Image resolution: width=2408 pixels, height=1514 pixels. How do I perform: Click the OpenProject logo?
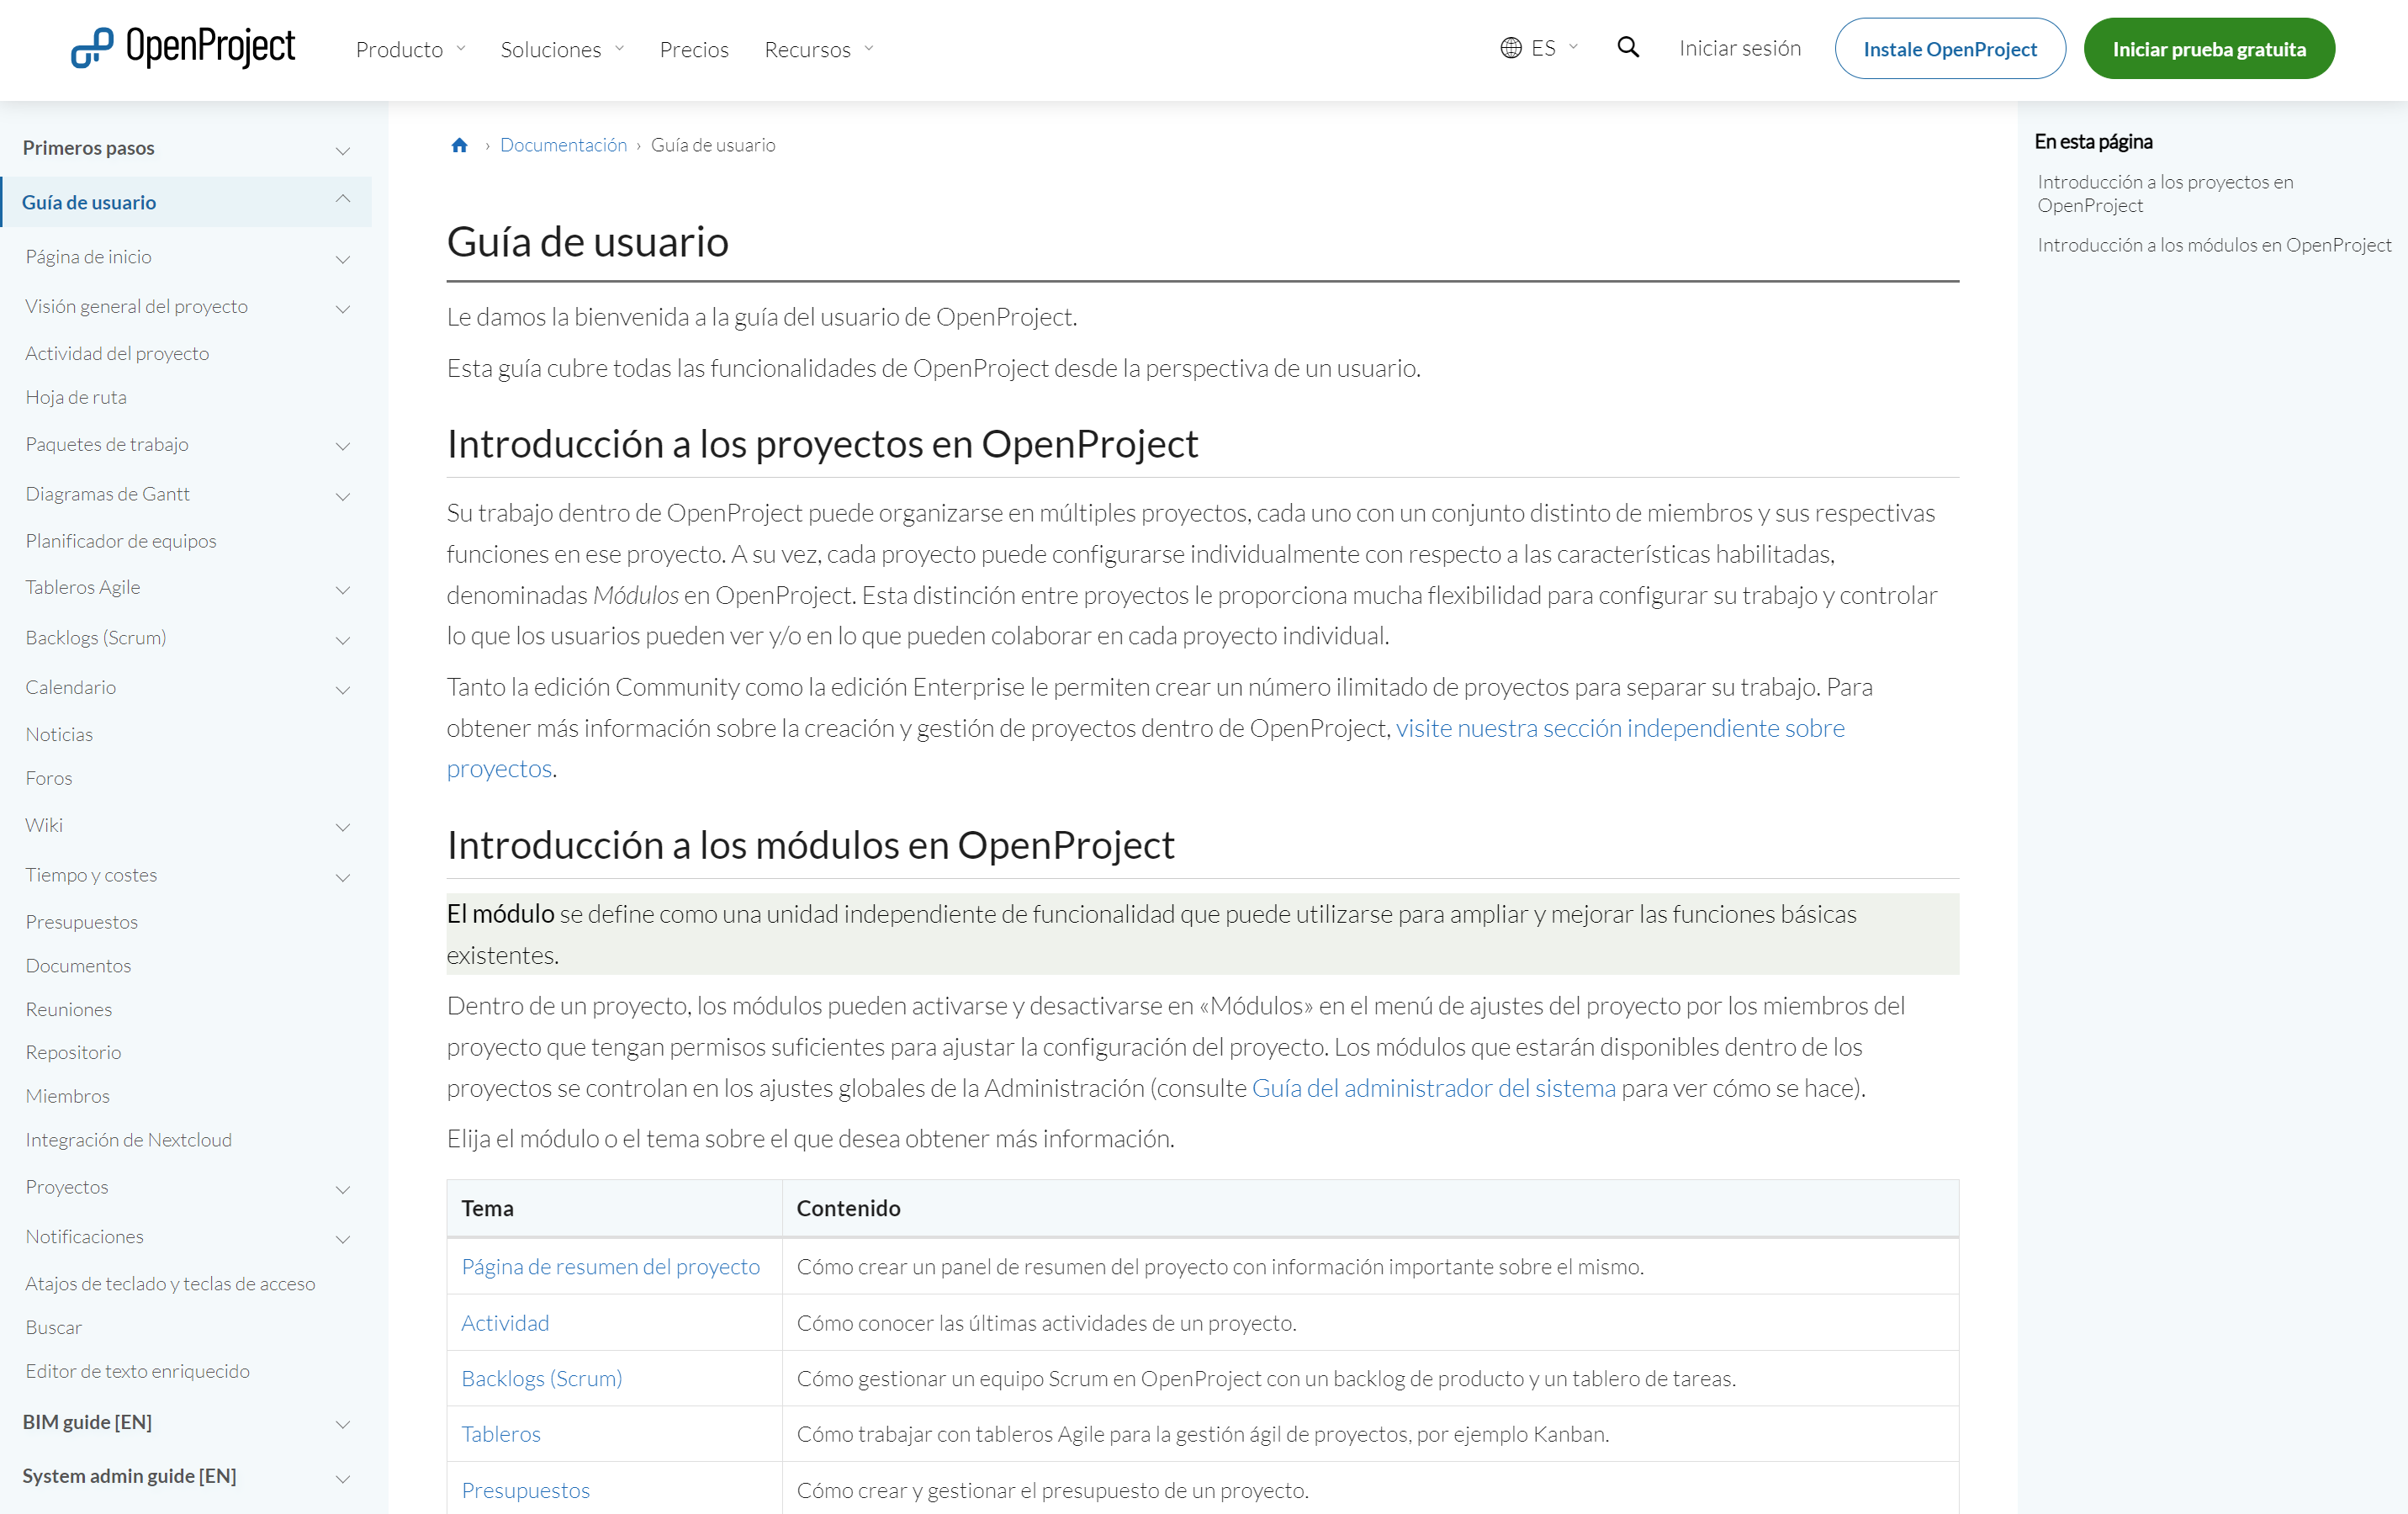pyautogui.click(x=182, y=47)
